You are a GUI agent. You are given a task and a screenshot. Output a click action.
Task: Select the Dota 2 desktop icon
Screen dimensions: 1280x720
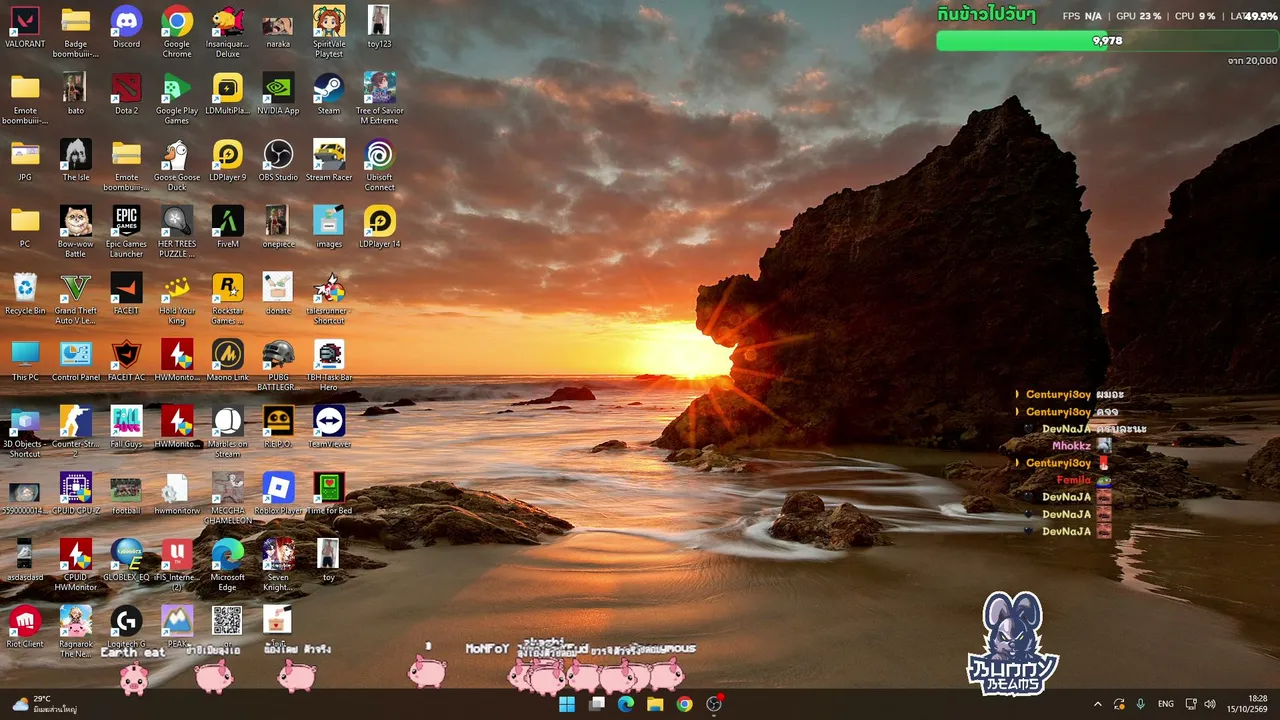126,94
